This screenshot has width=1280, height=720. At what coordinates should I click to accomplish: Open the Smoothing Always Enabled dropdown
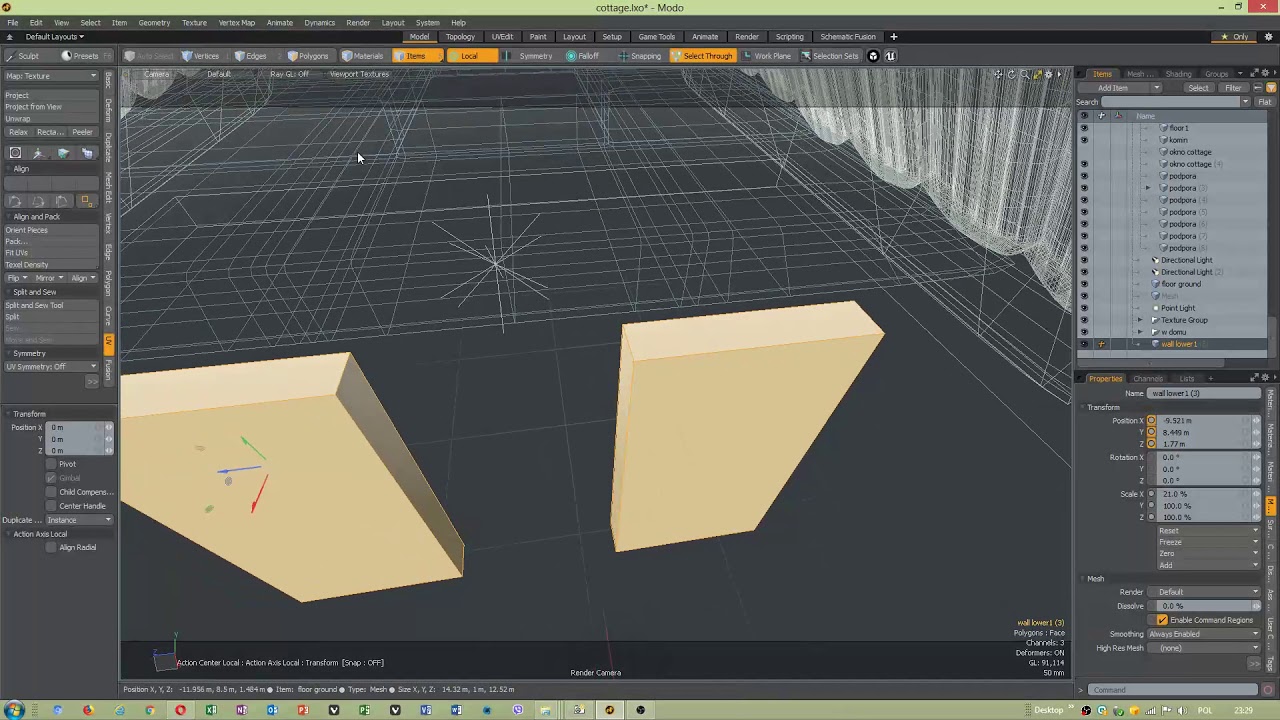1203,634
